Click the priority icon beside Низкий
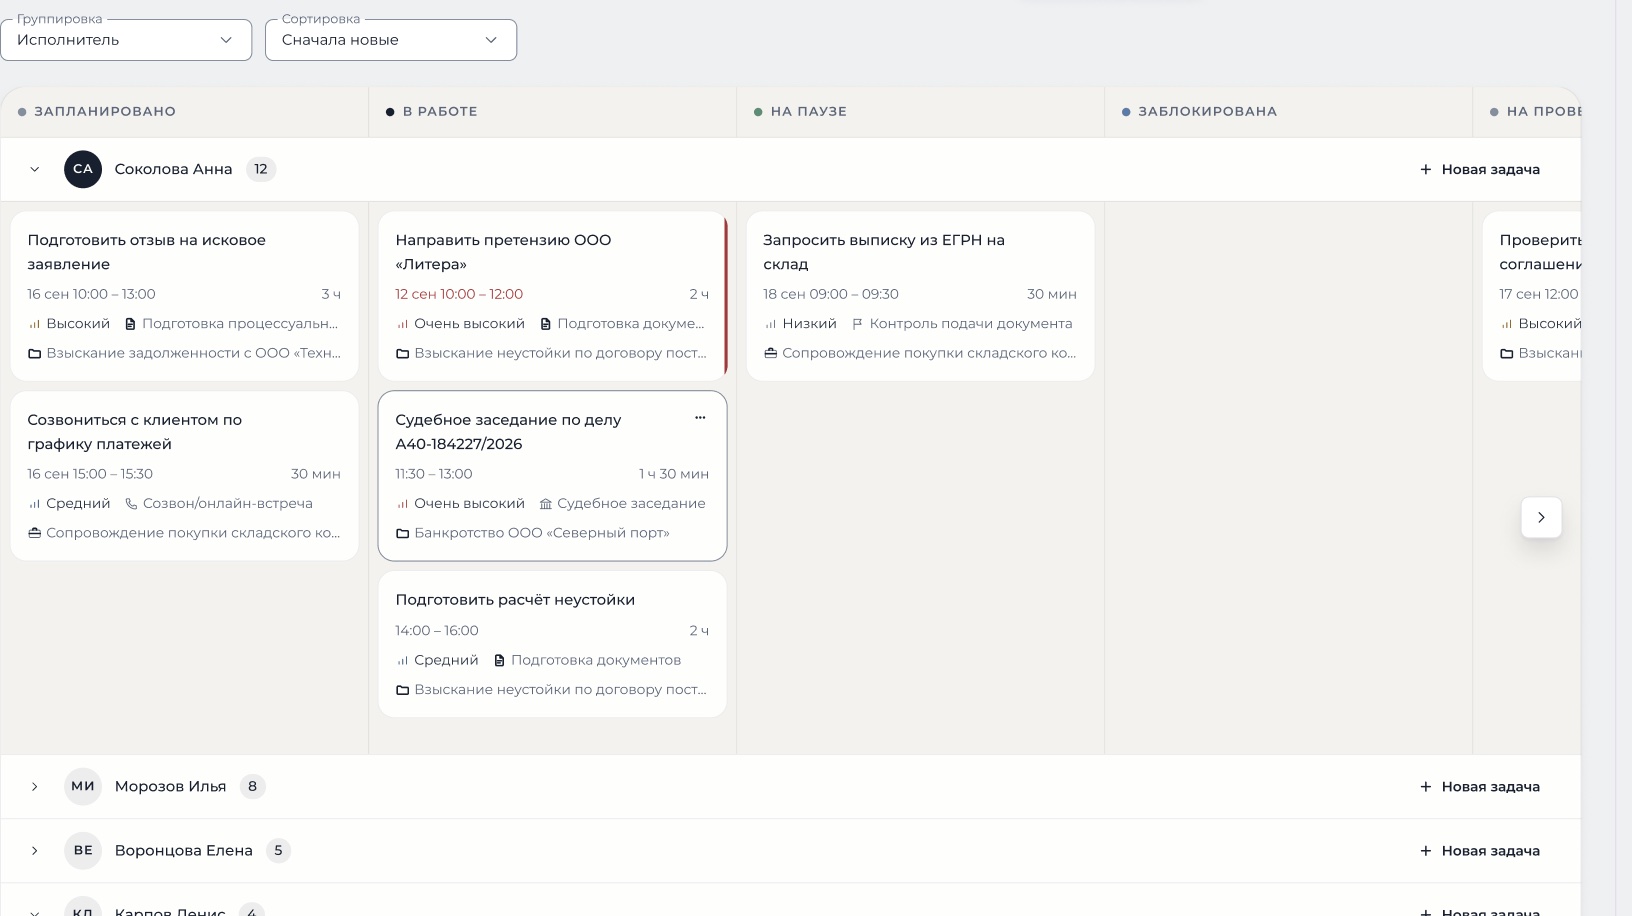 (770, 324)
